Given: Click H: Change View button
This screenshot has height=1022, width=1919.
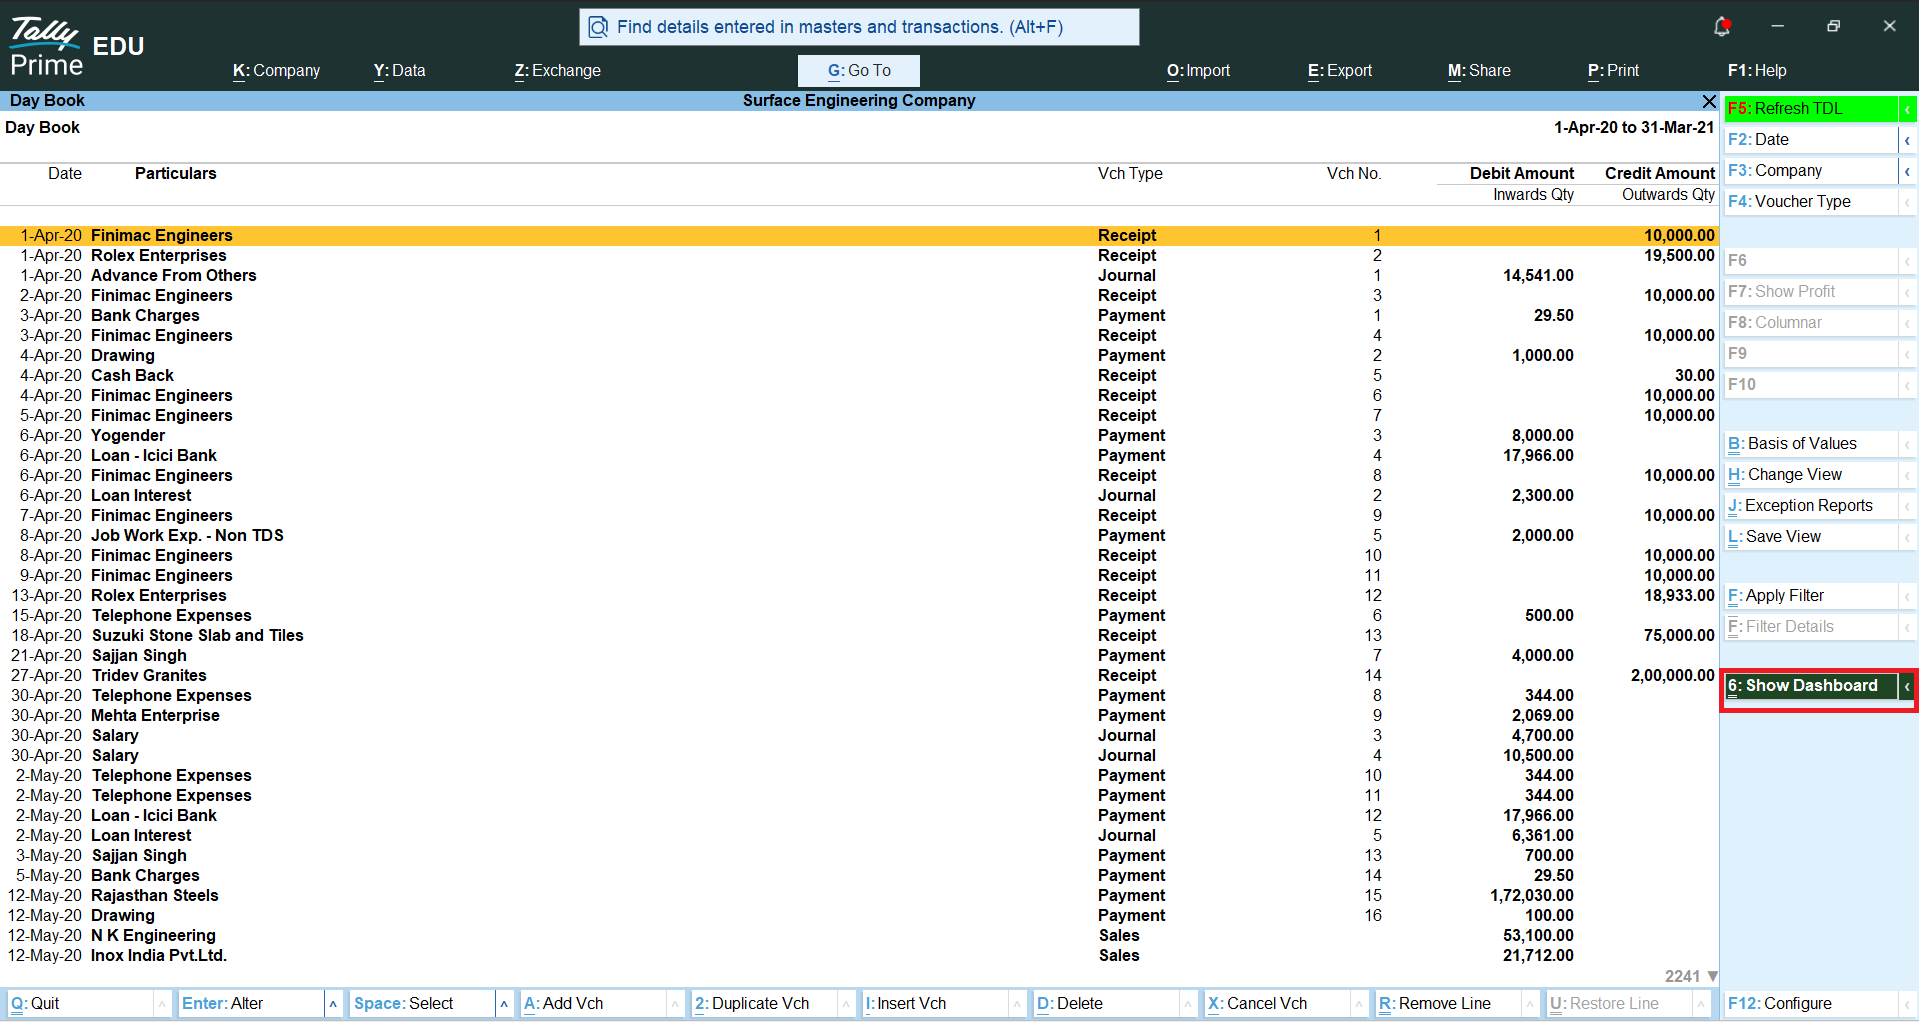Looking at the screenshot, I should pos(1811,475).
